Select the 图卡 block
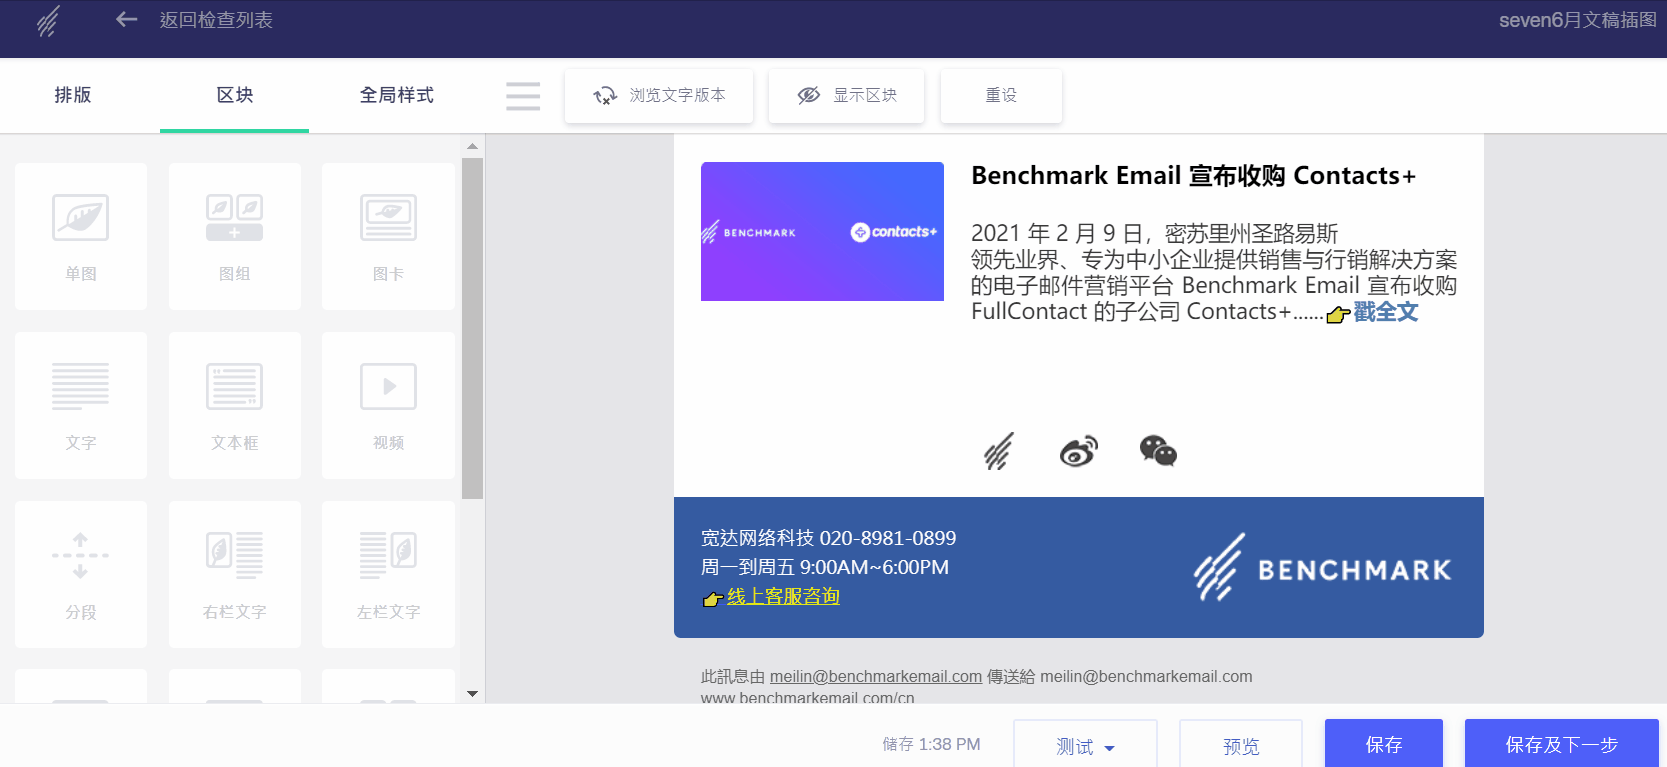 [x=388, y=237]
